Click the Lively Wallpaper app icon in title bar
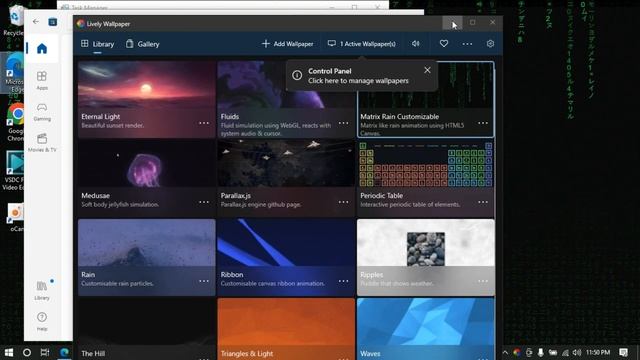 81,24
